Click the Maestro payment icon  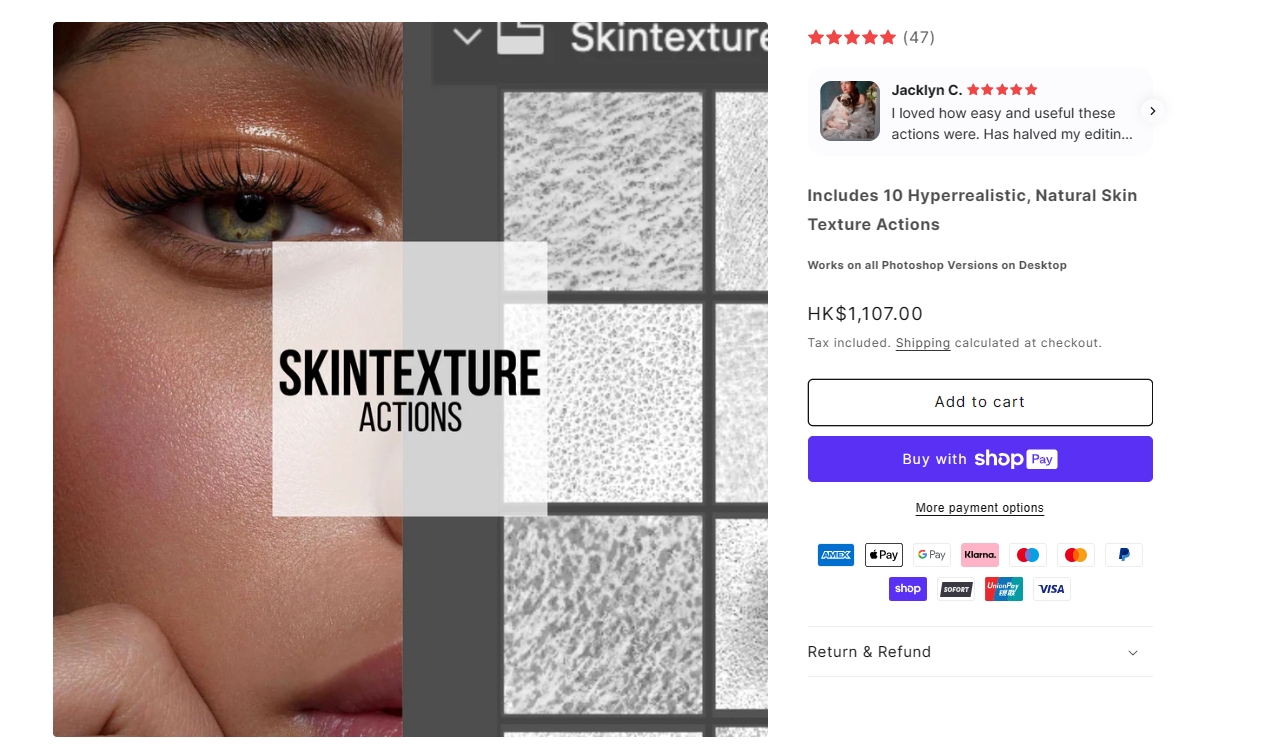pyautogui.click(x=1028, y=555)
